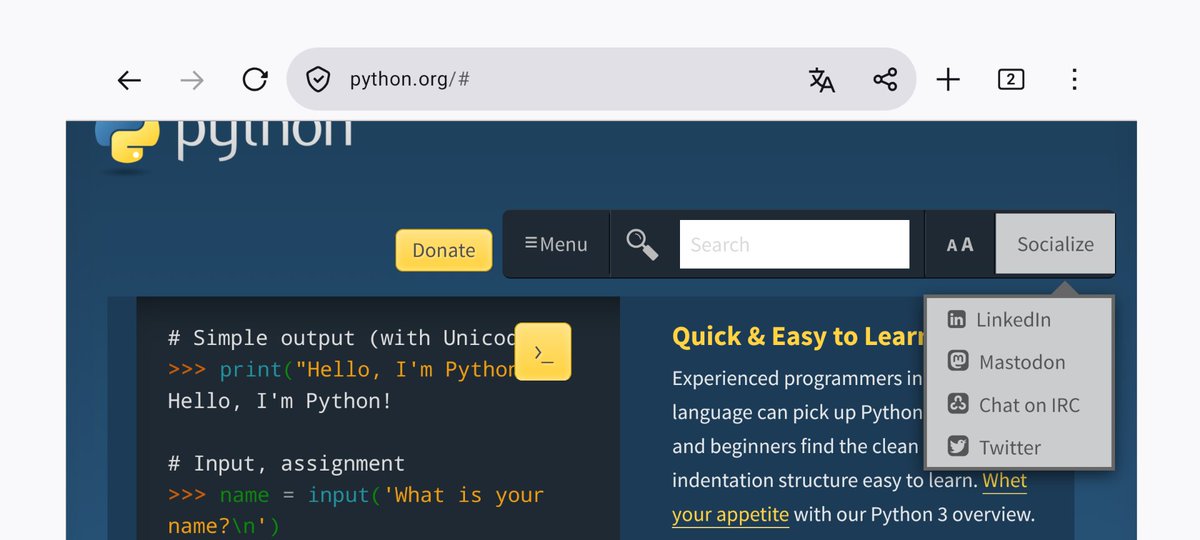Open a new tab with plus icon
The image size is (1200, 540).
pos(948,80)
